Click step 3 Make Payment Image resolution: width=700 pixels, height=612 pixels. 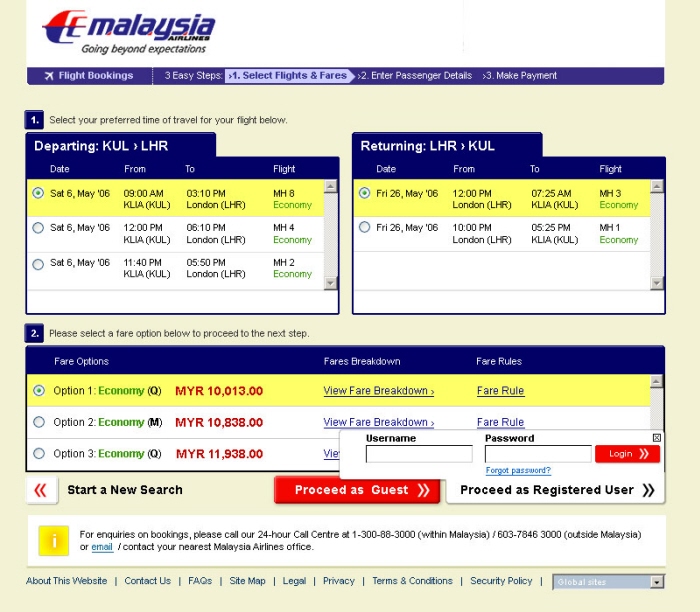[x=520, y=76]
